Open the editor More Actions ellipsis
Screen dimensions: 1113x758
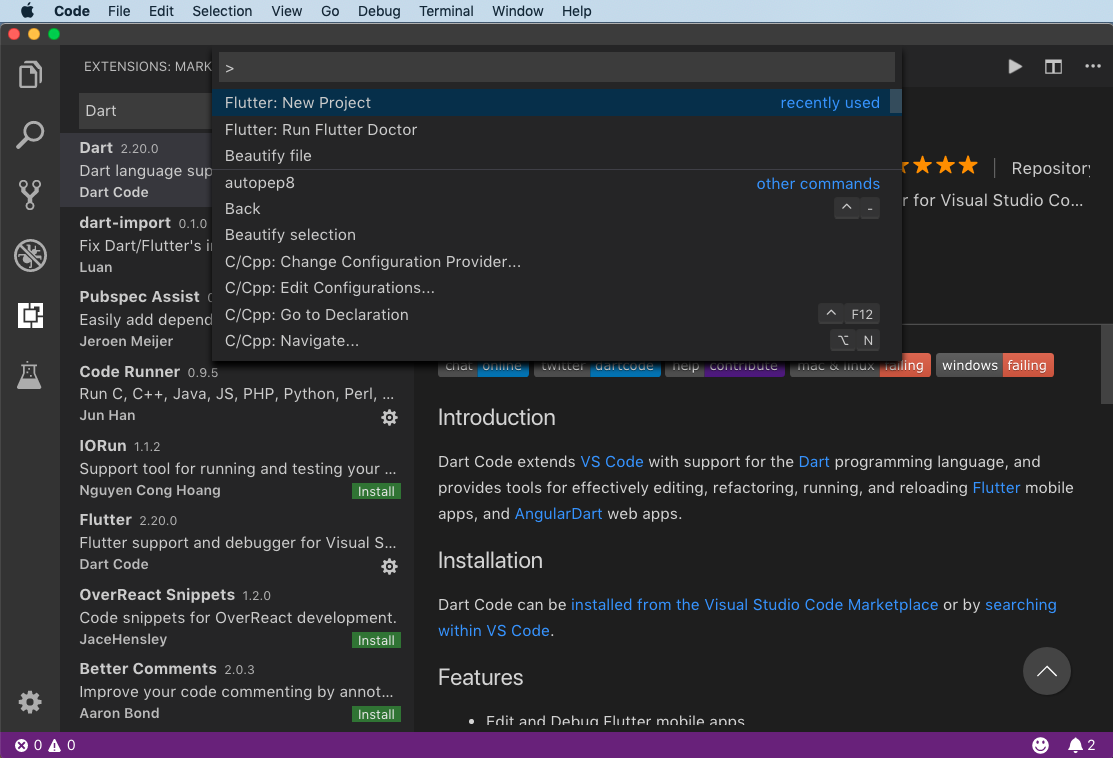tap(1092, 66)
